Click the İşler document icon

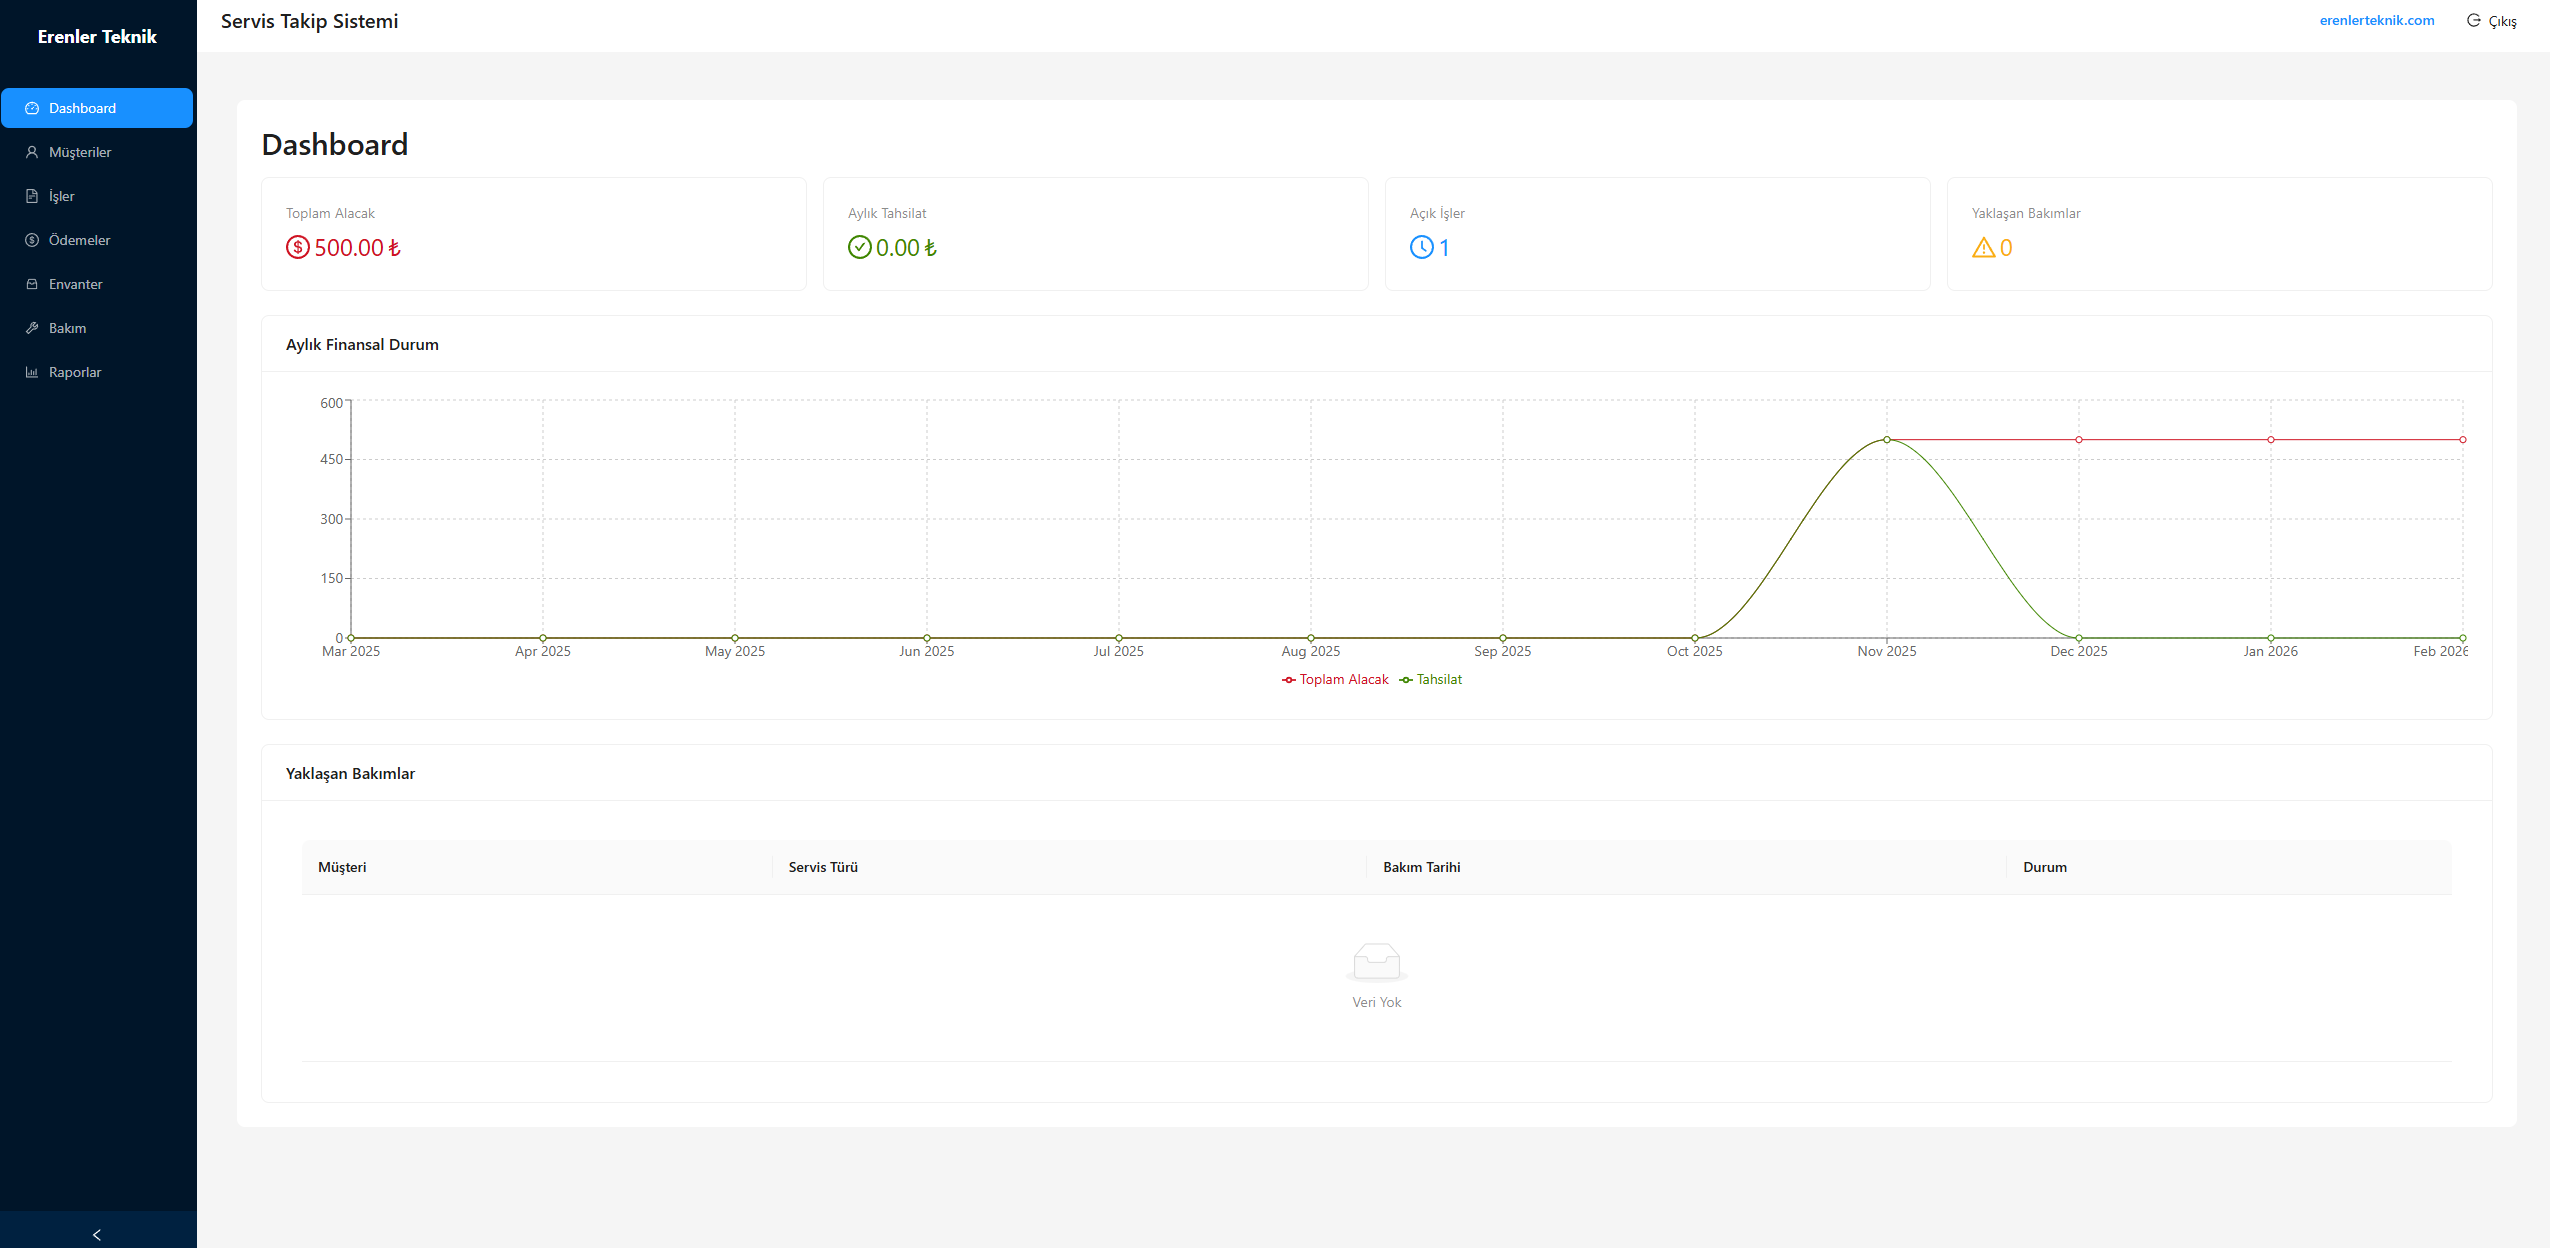32,196
